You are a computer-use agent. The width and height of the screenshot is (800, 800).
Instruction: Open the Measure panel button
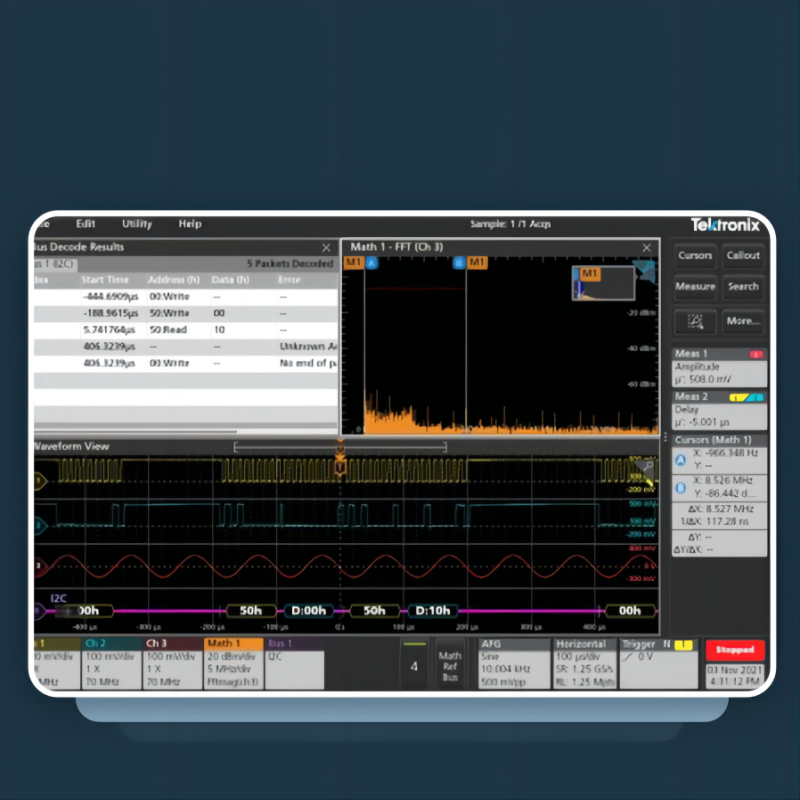694,286
